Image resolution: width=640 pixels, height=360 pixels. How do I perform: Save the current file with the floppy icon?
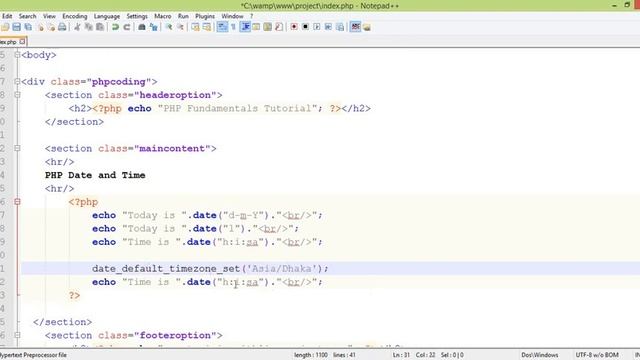click(16, 27)
